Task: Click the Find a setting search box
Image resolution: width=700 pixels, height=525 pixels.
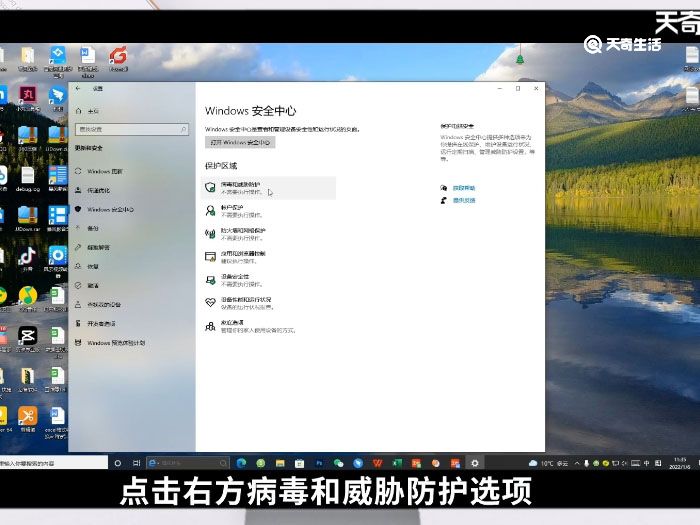Action: point(132,129)
